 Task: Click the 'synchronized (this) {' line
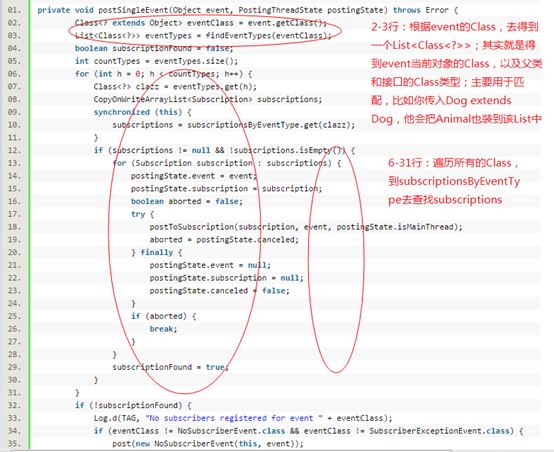[142, 112]
